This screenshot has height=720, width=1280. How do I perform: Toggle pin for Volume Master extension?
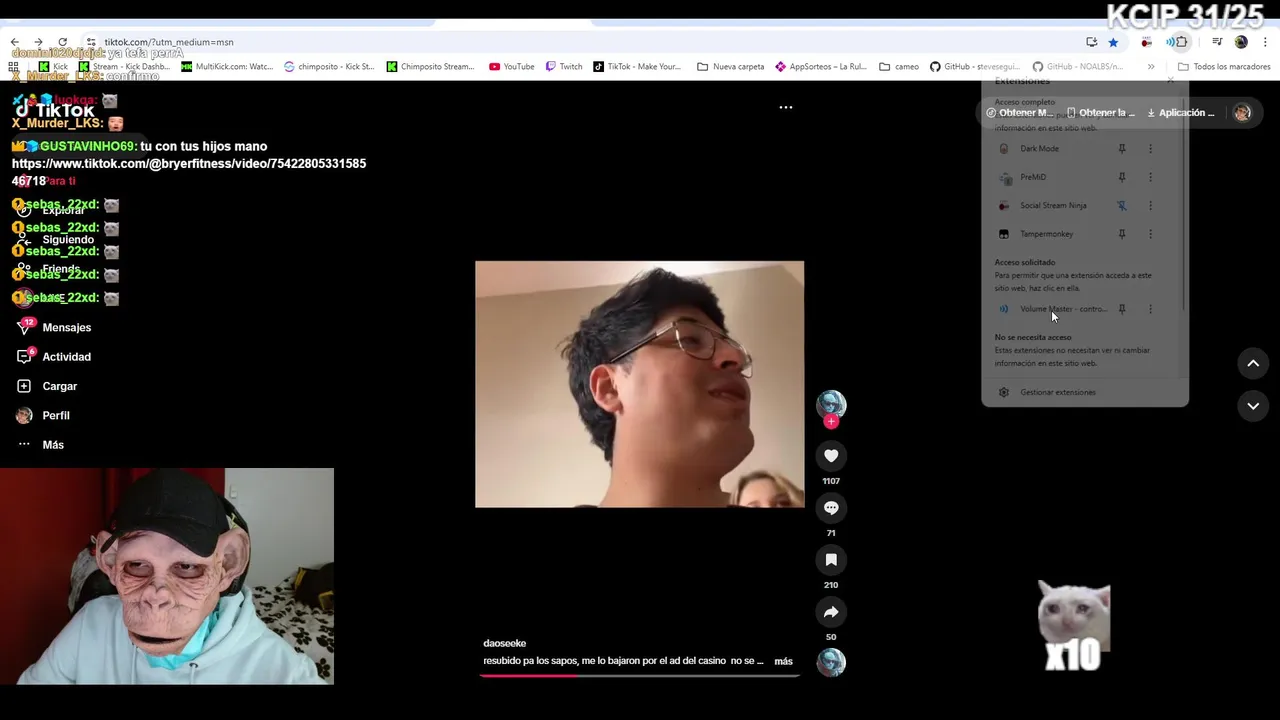coord(1122,309)
